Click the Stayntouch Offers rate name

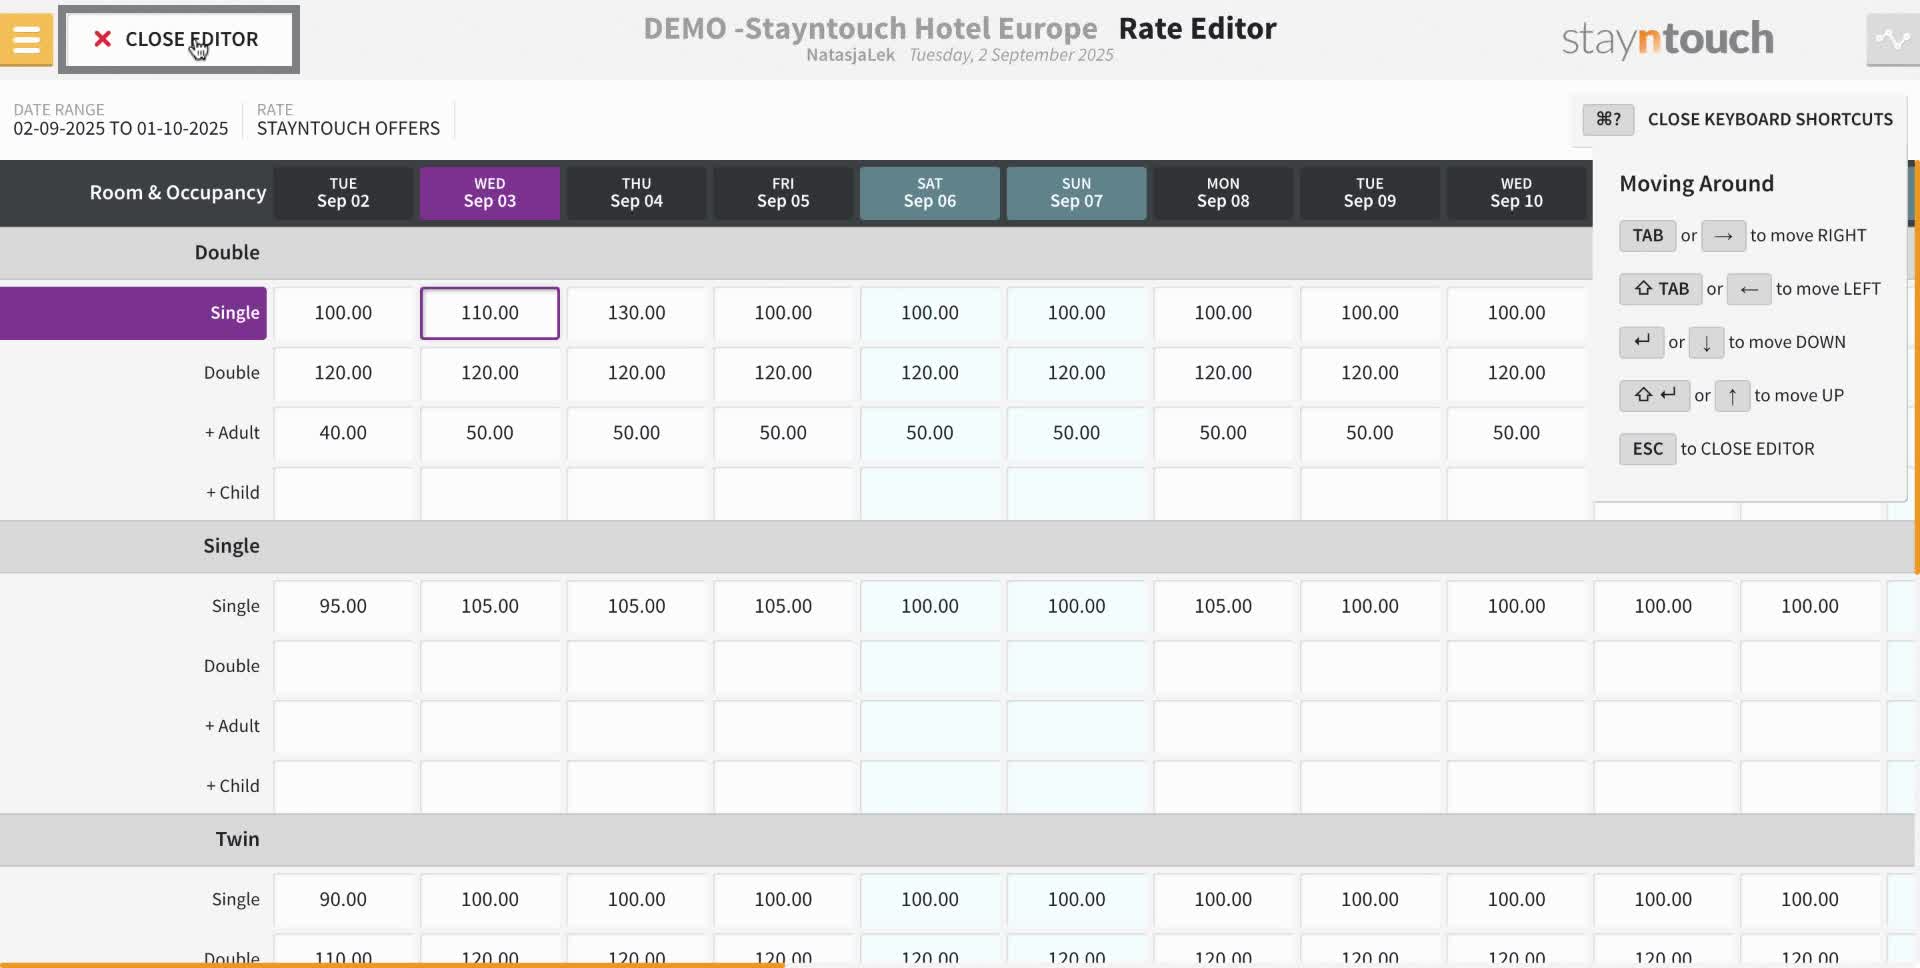(x=348, y=128)
